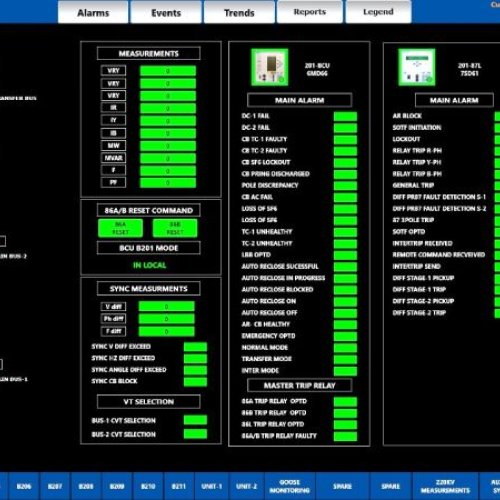Click the Ph diff sync value field
Viewport: 500px width, 500px height.
(x=167, y=319)
